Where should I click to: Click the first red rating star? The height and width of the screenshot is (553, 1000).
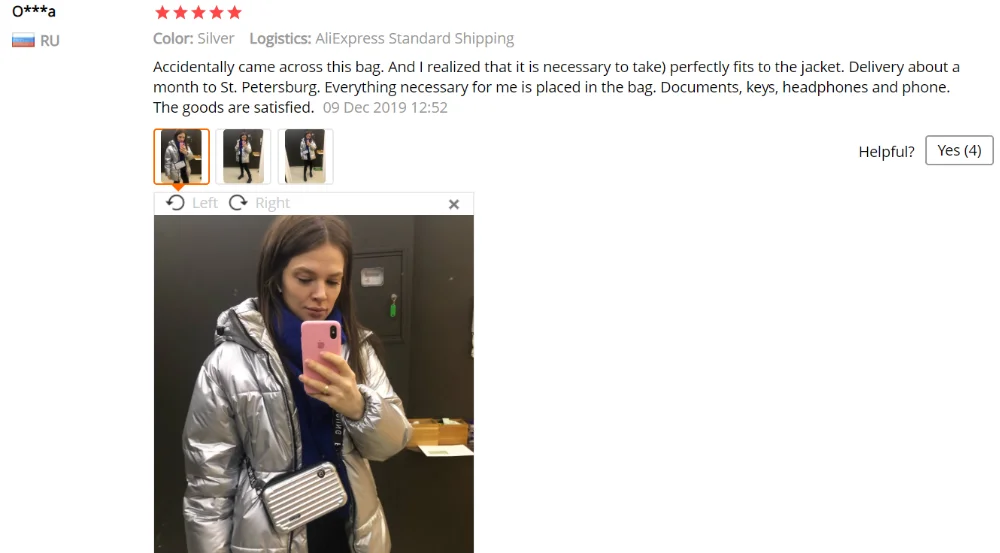163,12
